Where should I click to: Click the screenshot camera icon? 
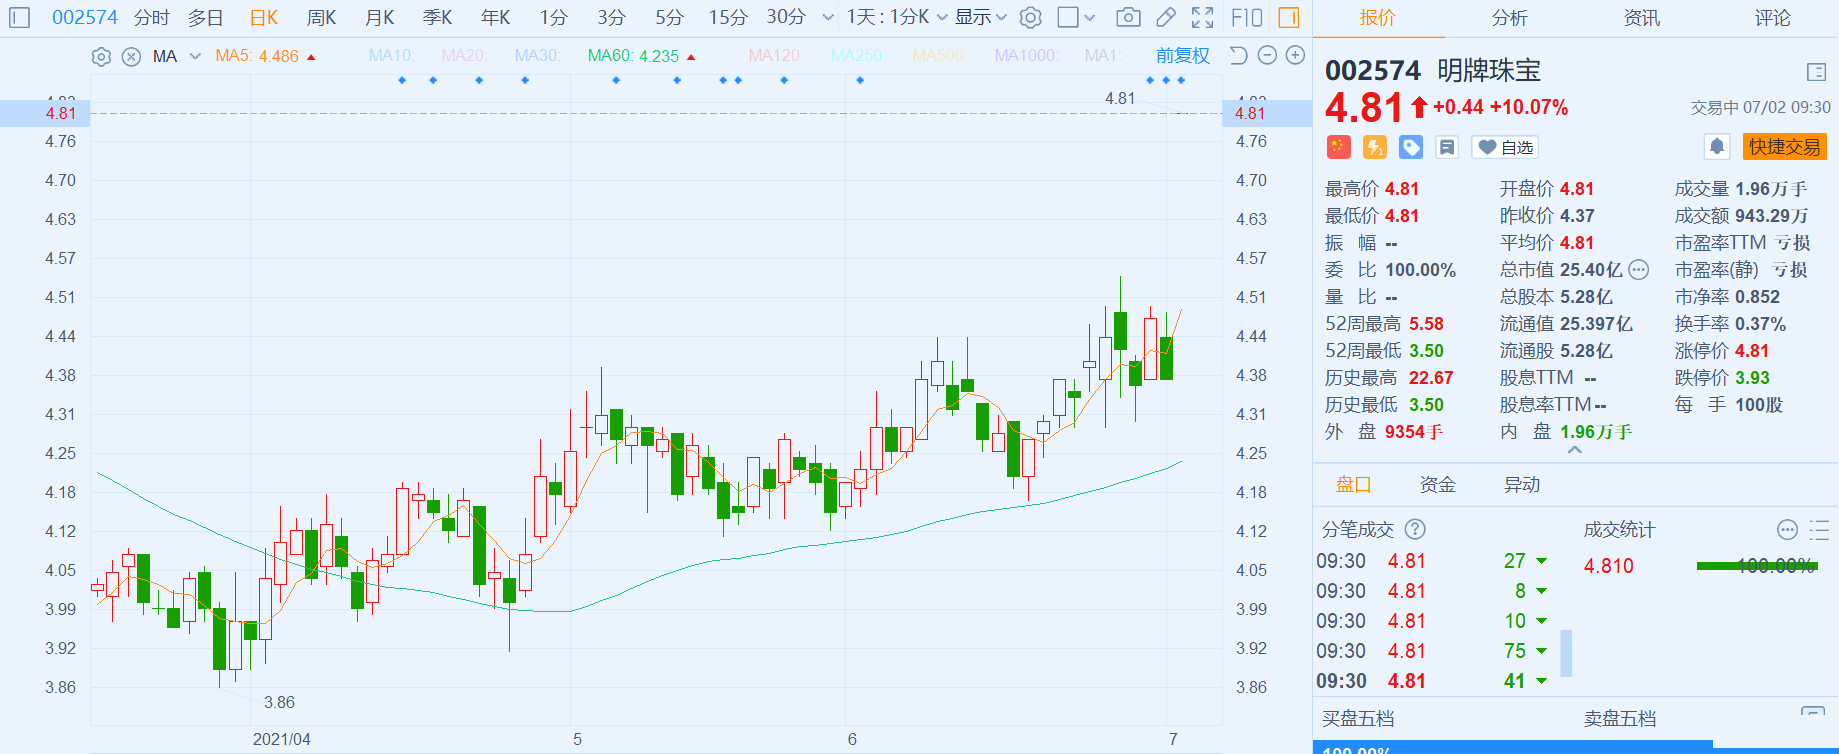1128,17
